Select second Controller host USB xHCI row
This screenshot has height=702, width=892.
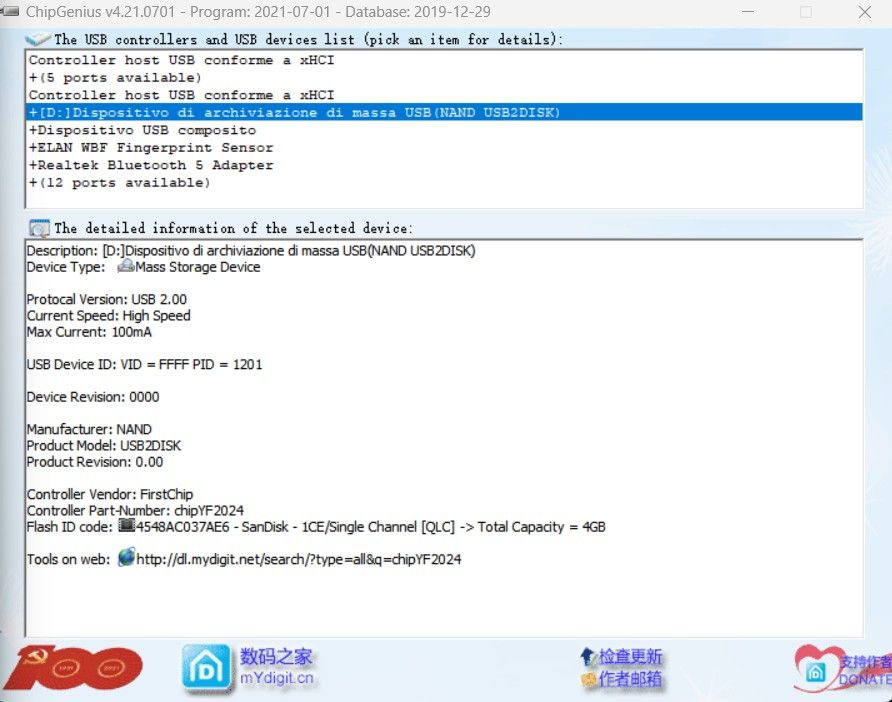click(x=444, y=95)
